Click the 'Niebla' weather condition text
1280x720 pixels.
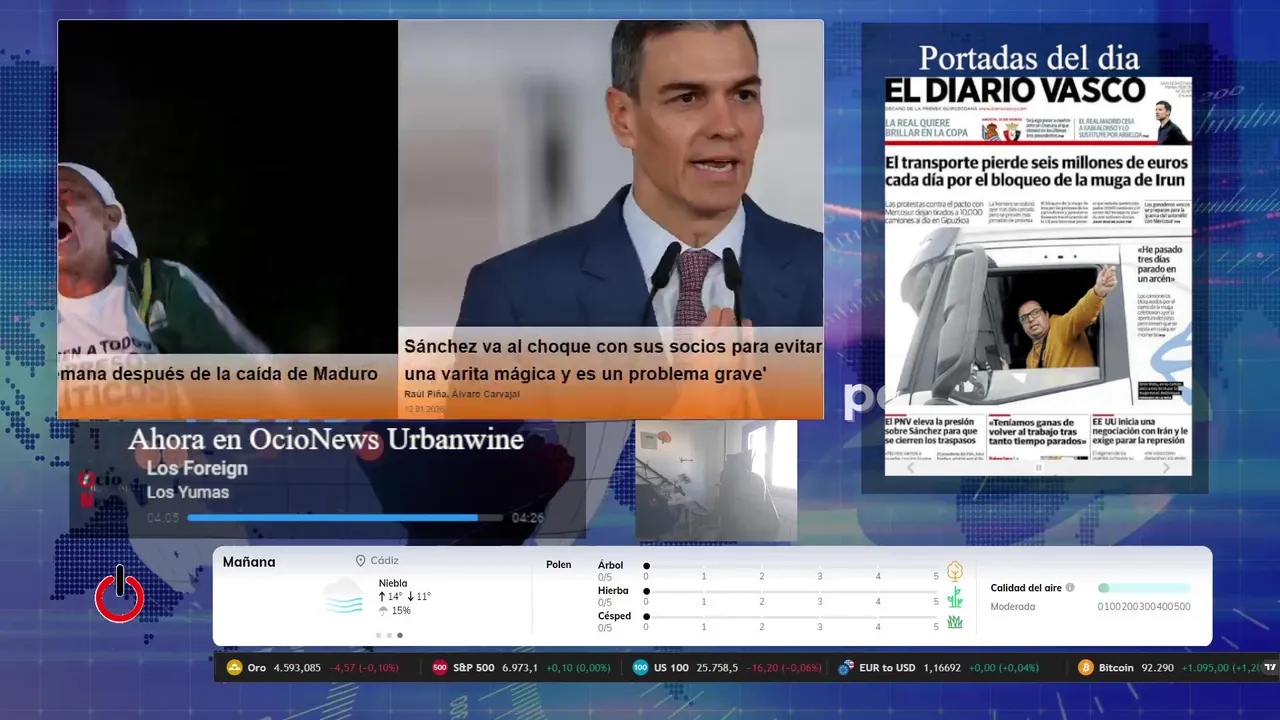(393, 583)
